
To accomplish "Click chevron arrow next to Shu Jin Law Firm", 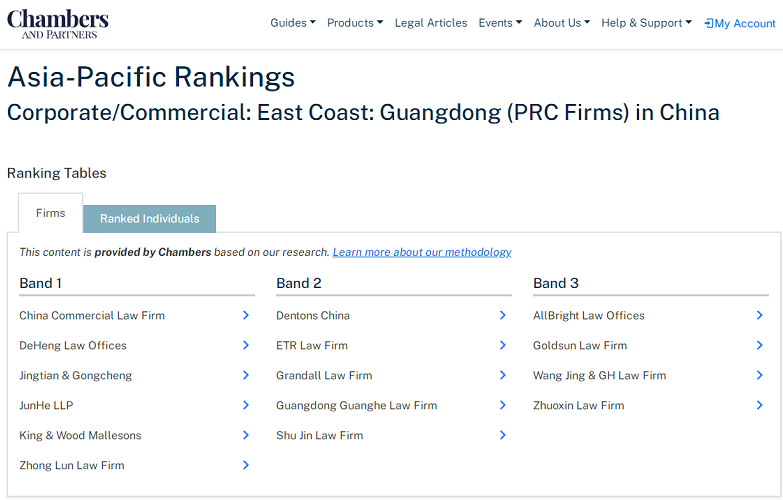I will (x=503, y=435).
